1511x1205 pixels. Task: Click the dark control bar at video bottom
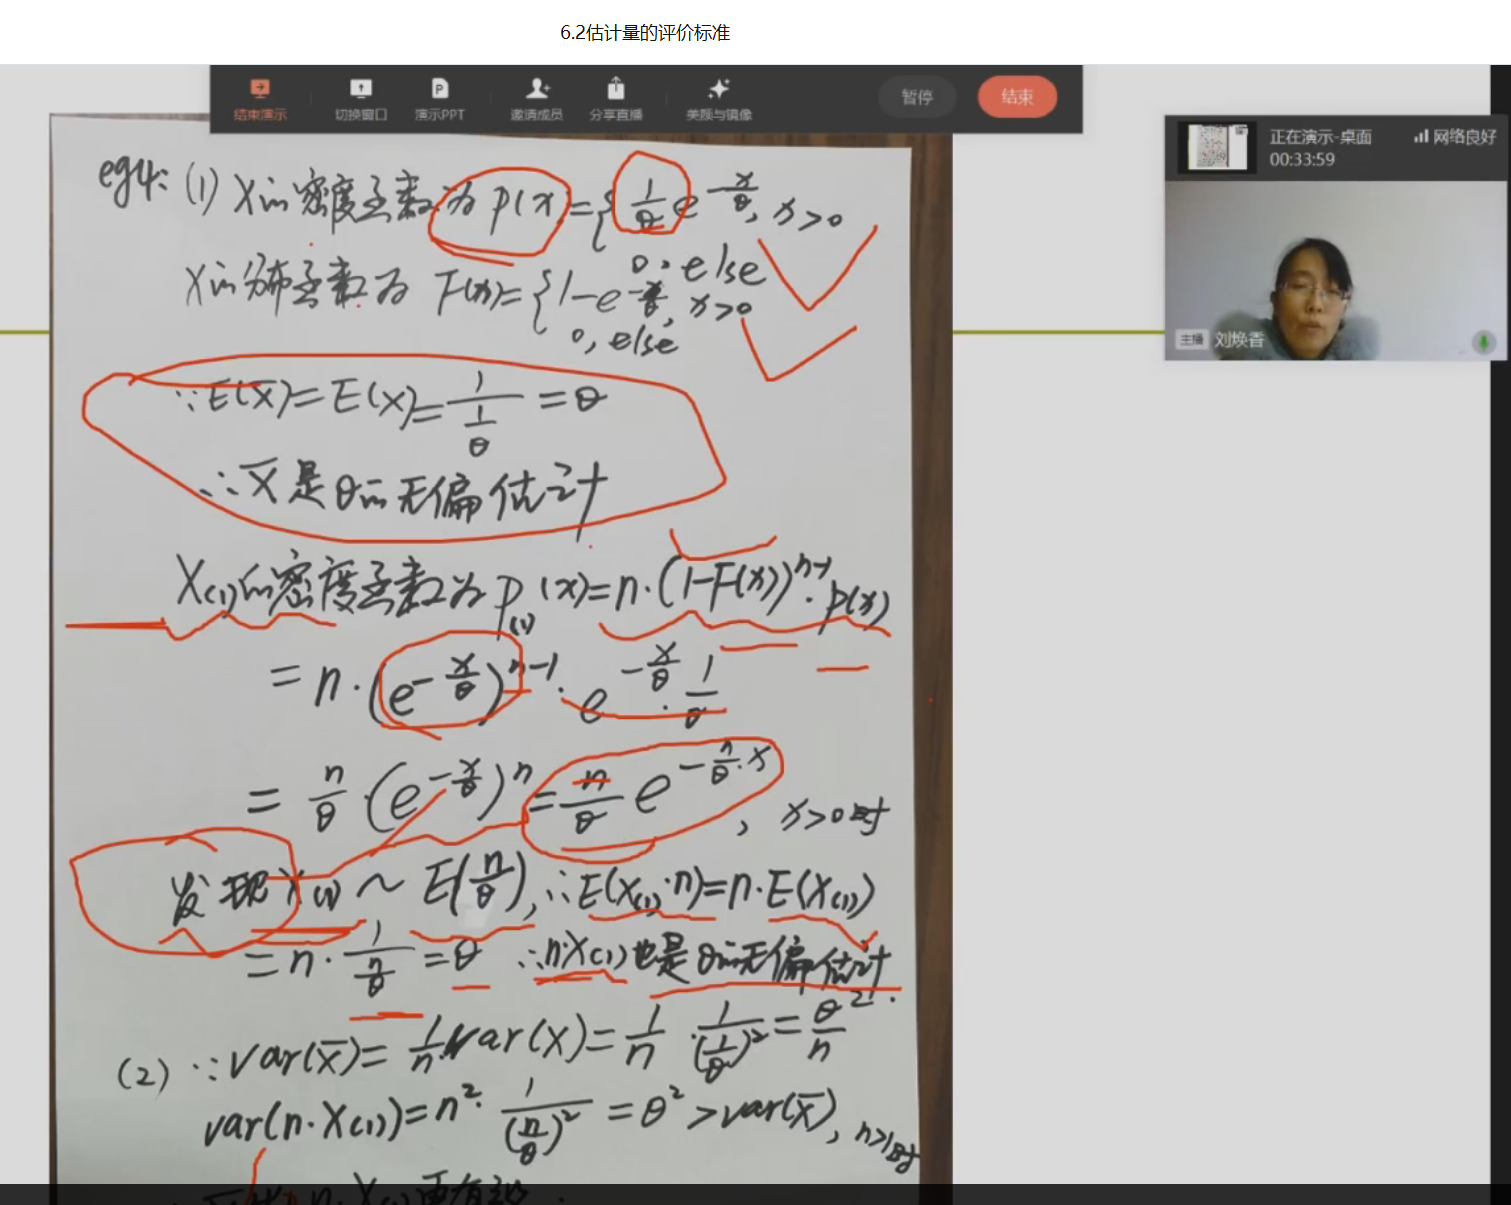pyautogui.click(x=755, y=1194)
